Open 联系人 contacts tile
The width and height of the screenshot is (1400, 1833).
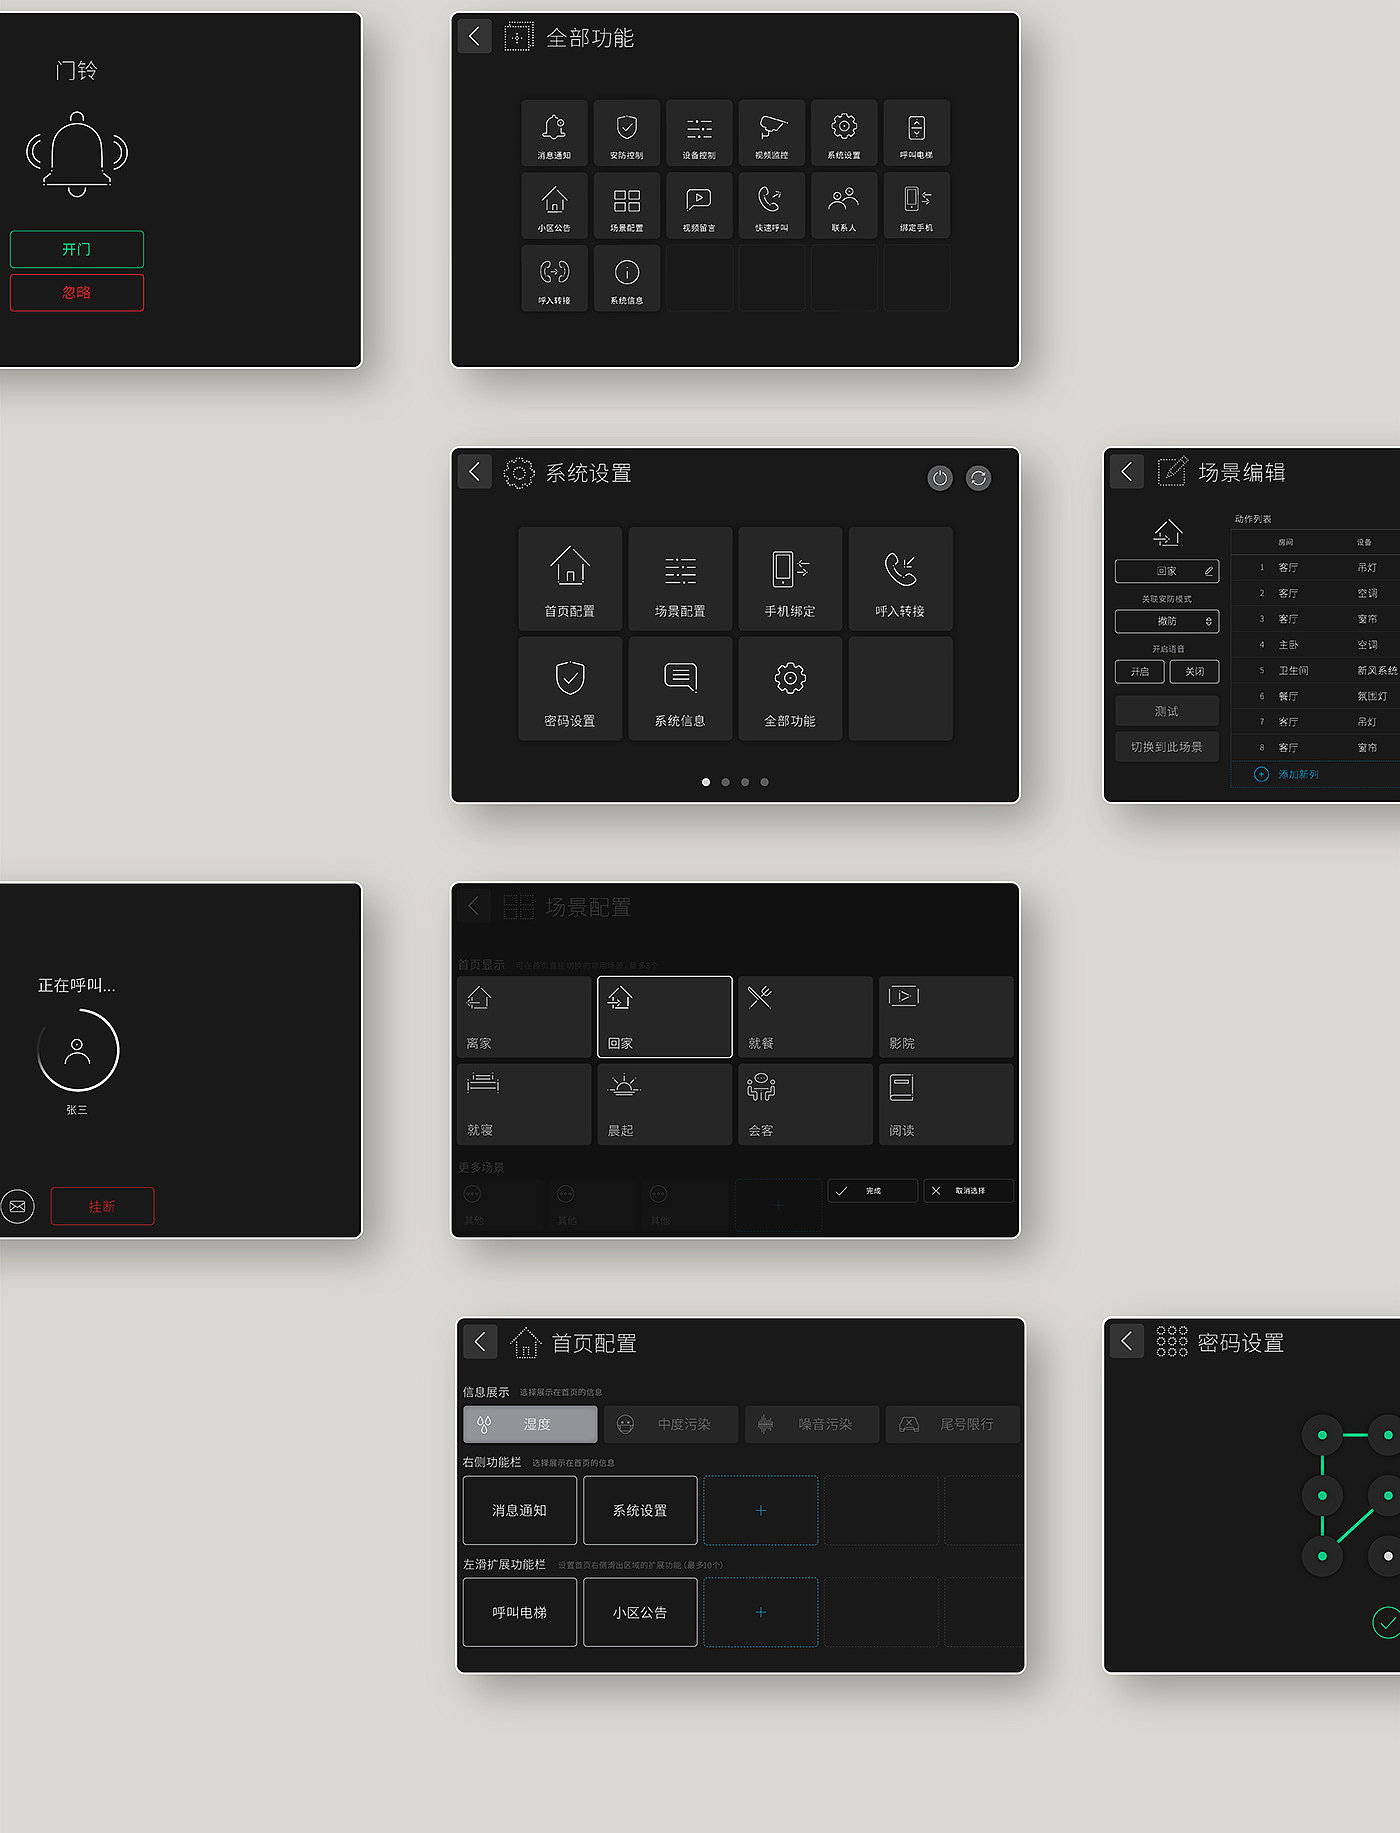pos(844,205)
